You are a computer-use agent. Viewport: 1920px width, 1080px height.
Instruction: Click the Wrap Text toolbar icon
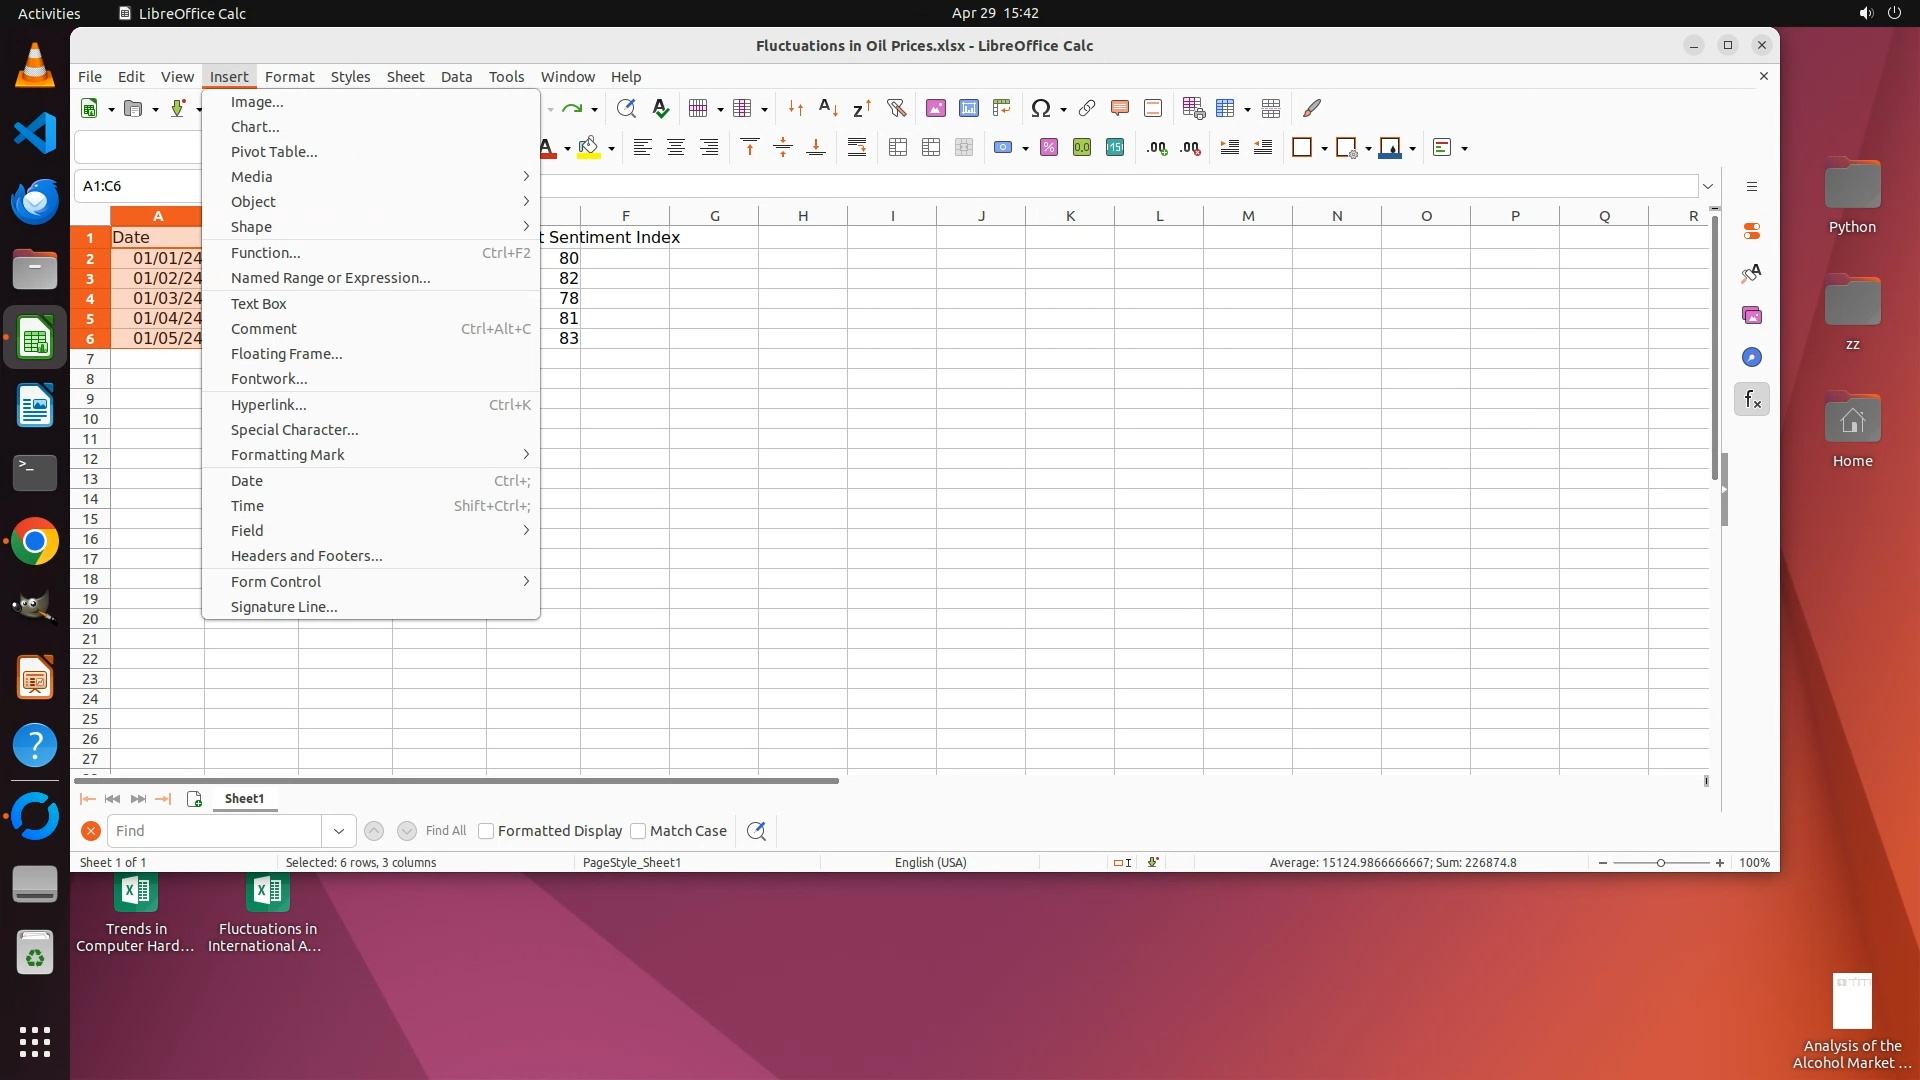[857, 148]
